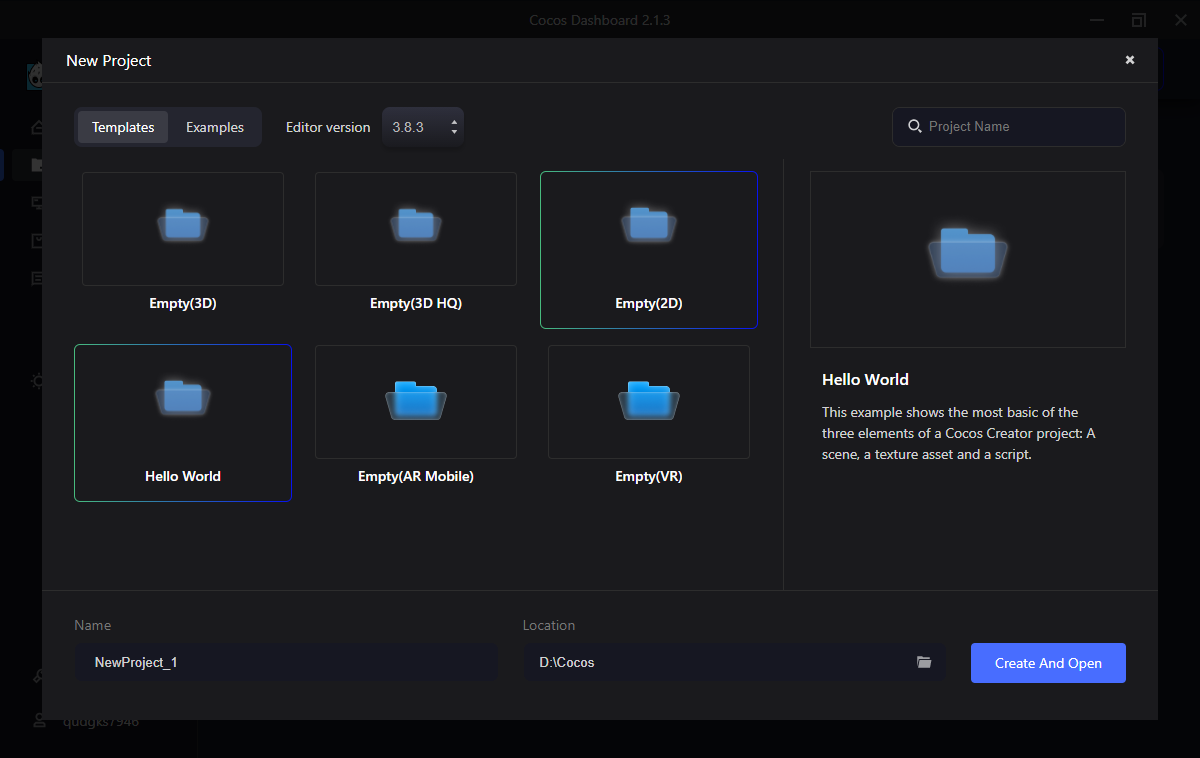Pick the Empty(VR) template card
Screen dimensions: 1200x758
649,414
